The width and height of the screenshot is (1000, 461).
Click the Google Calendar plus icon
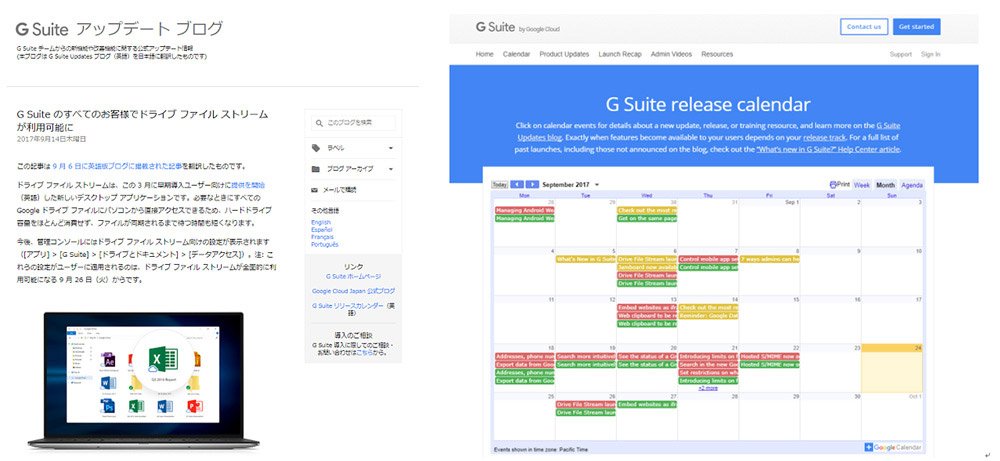[x=869, y=448]
